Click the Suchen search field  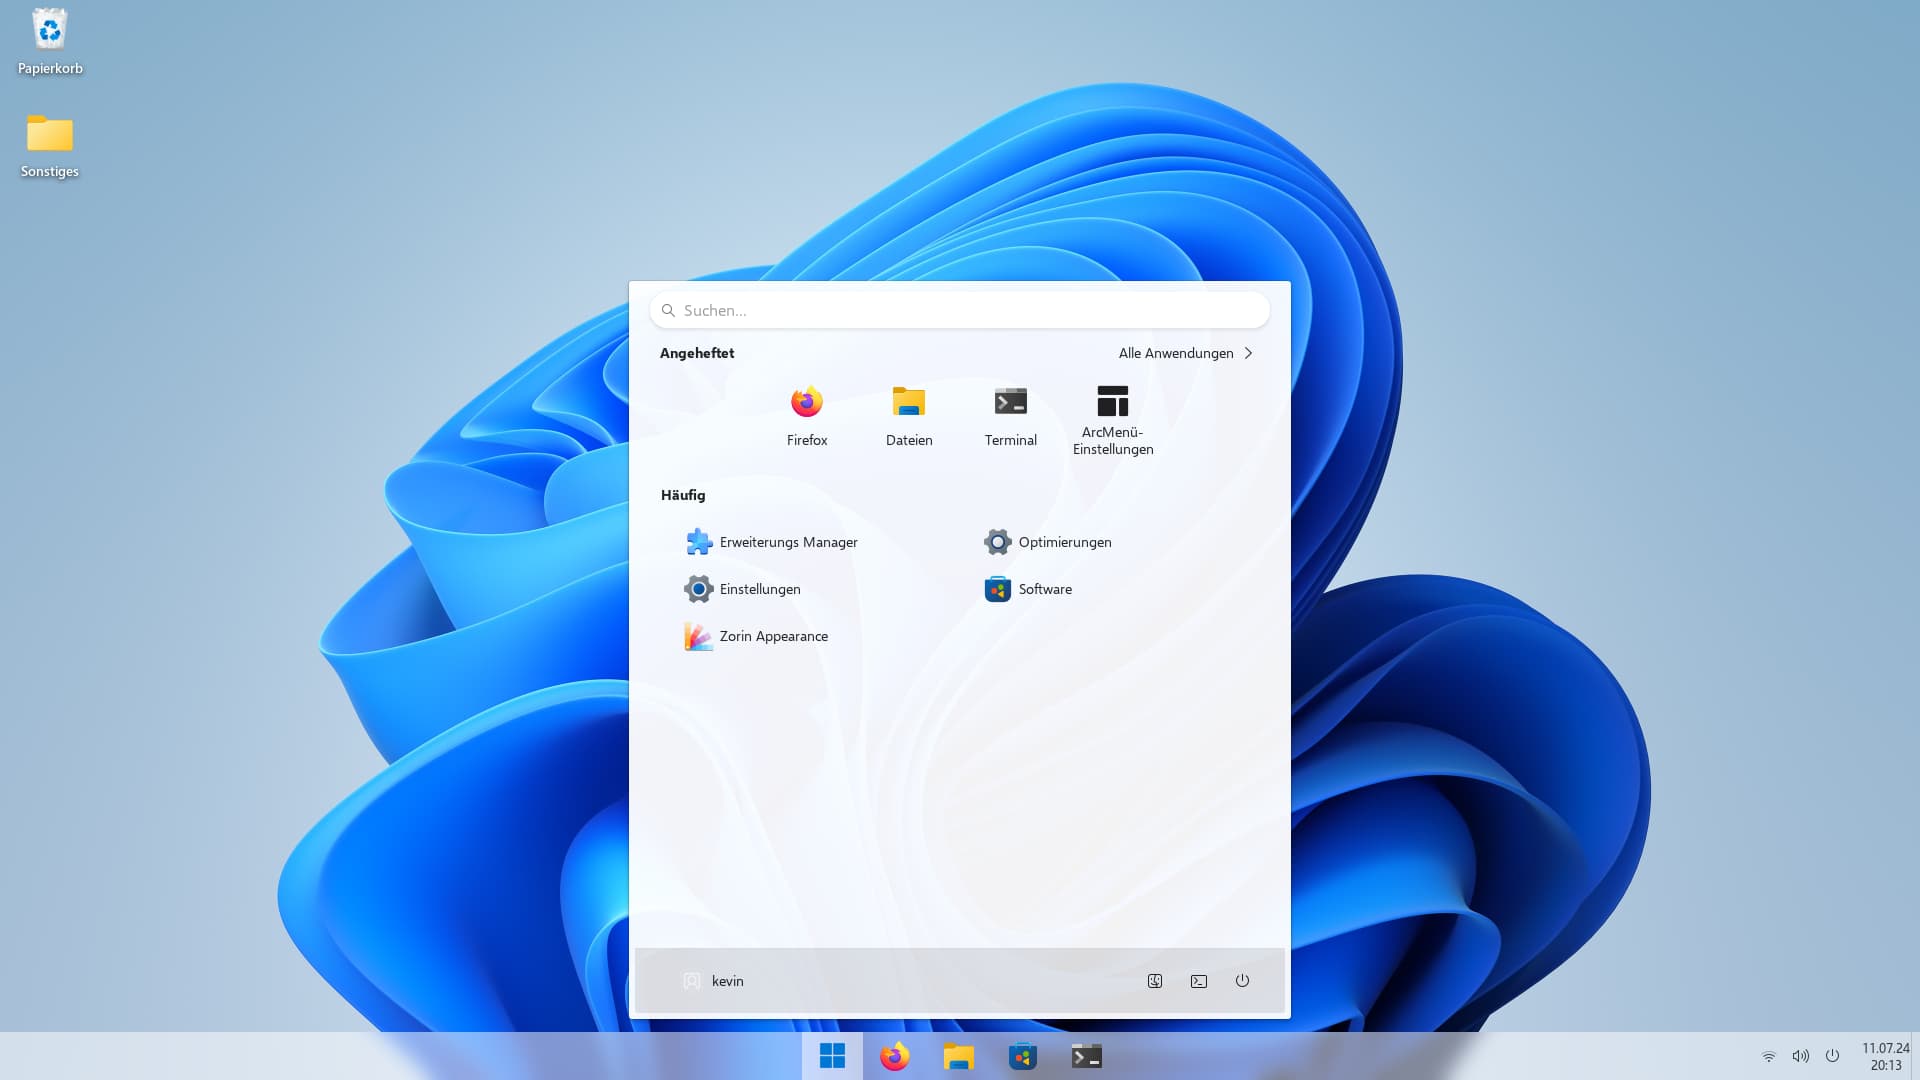click(x=960, y=311)
